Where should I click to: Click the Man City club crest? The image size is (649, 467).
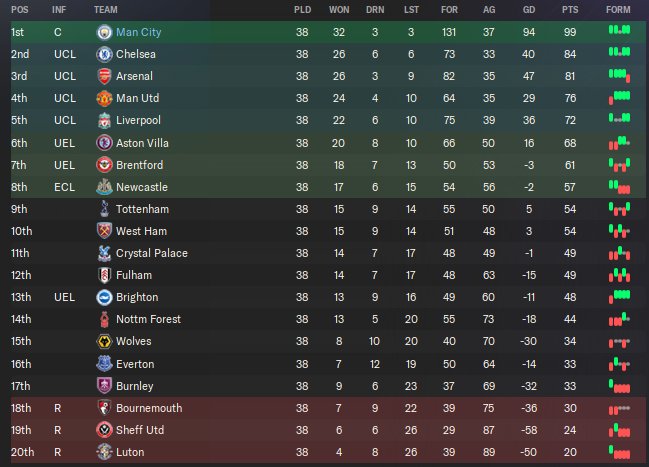point(104,32)
